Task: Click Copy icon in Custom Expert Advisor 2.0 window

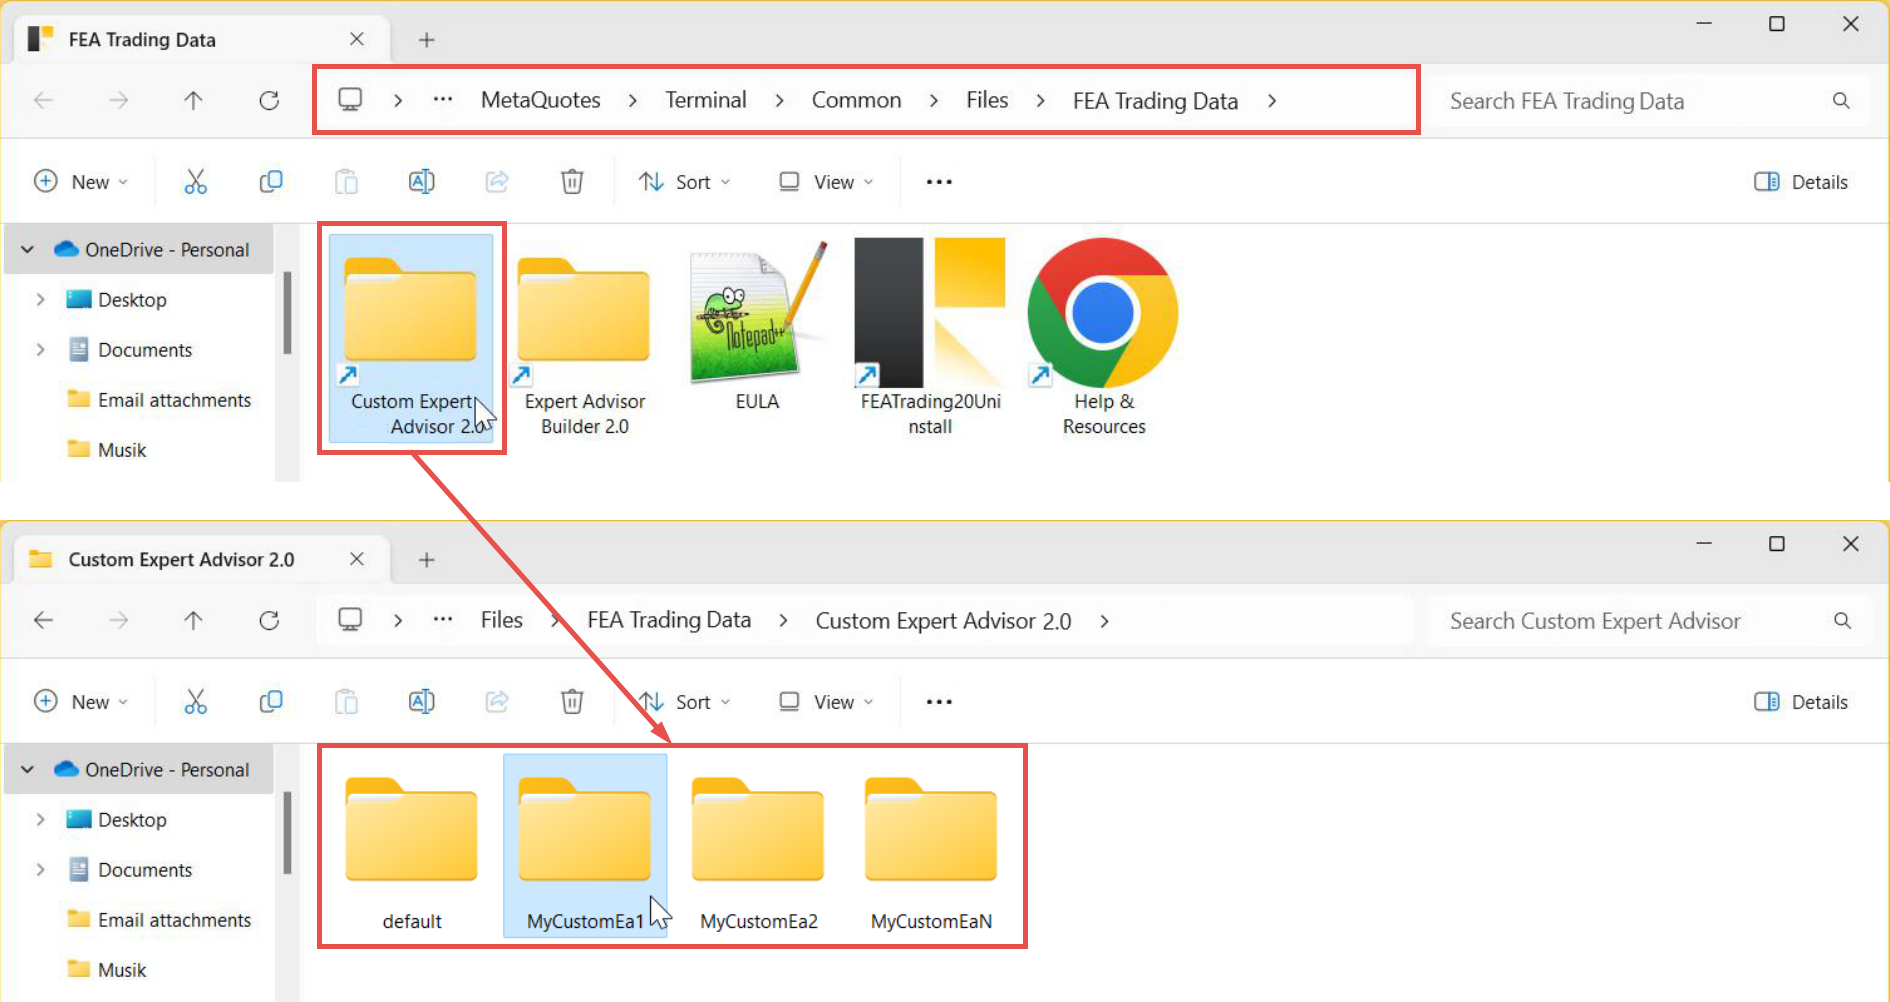Action: 271,702
